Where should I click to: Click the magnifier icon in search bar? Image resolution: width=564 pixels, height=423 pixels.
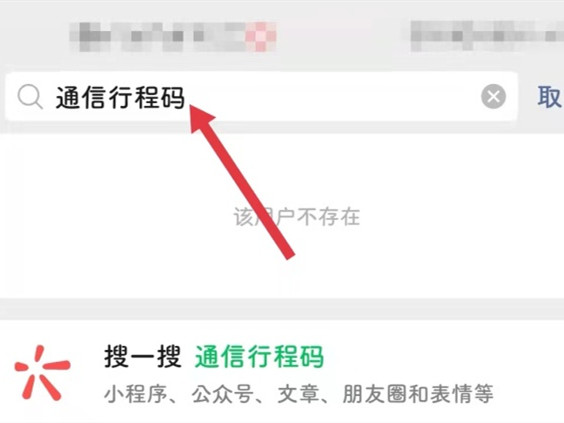(x=30, y=97)
